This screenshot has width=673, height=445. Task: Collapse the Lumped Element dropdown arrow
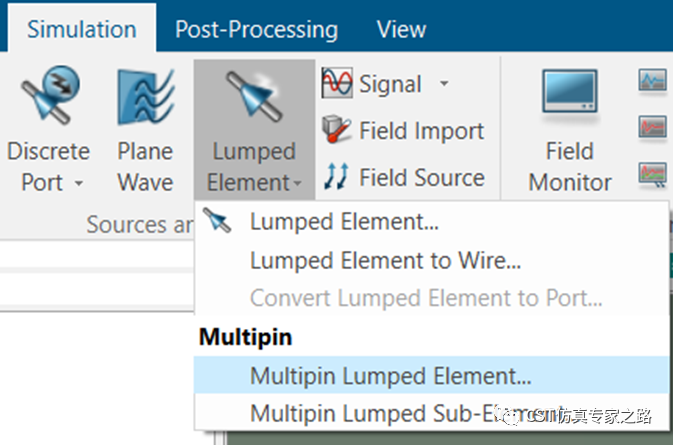pos(297,184)
